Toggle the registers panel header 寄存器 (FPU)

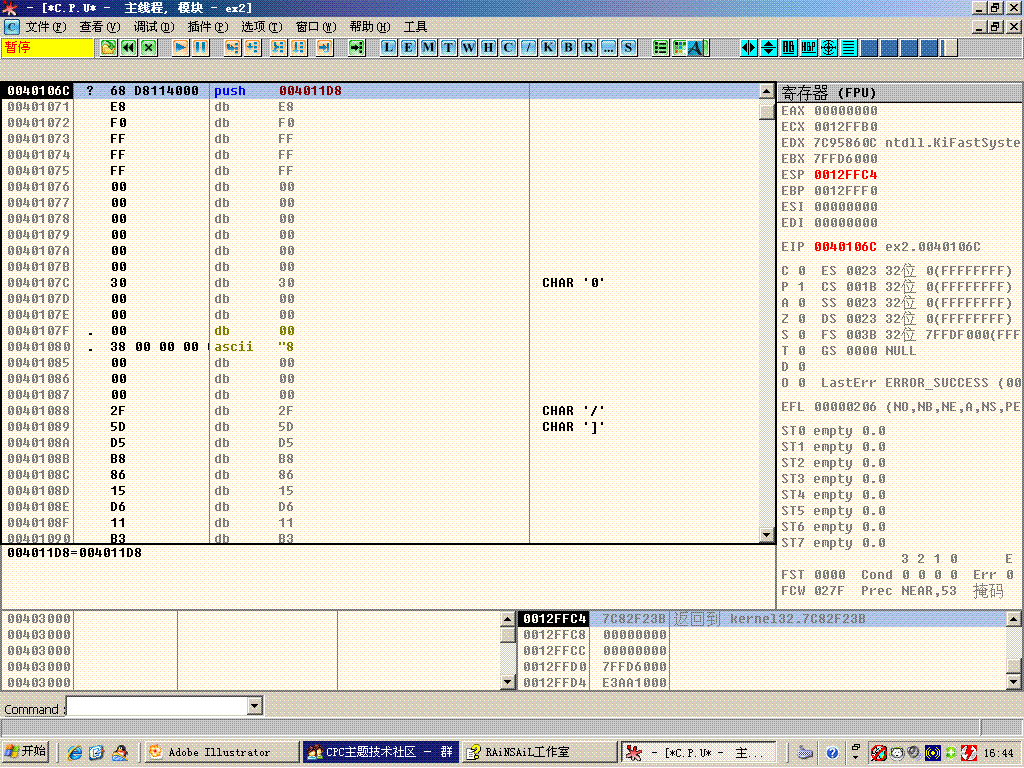900,93
